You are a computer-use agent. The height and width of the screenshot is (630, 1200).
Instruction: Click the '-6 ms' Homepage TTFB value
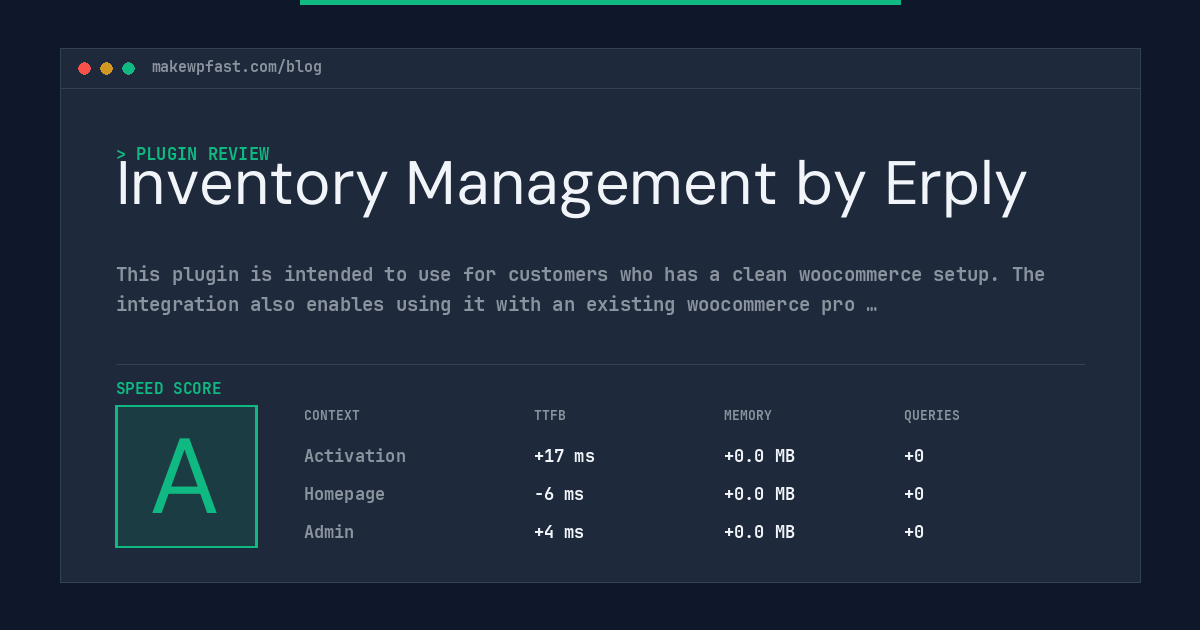click(x=559, y=494)
